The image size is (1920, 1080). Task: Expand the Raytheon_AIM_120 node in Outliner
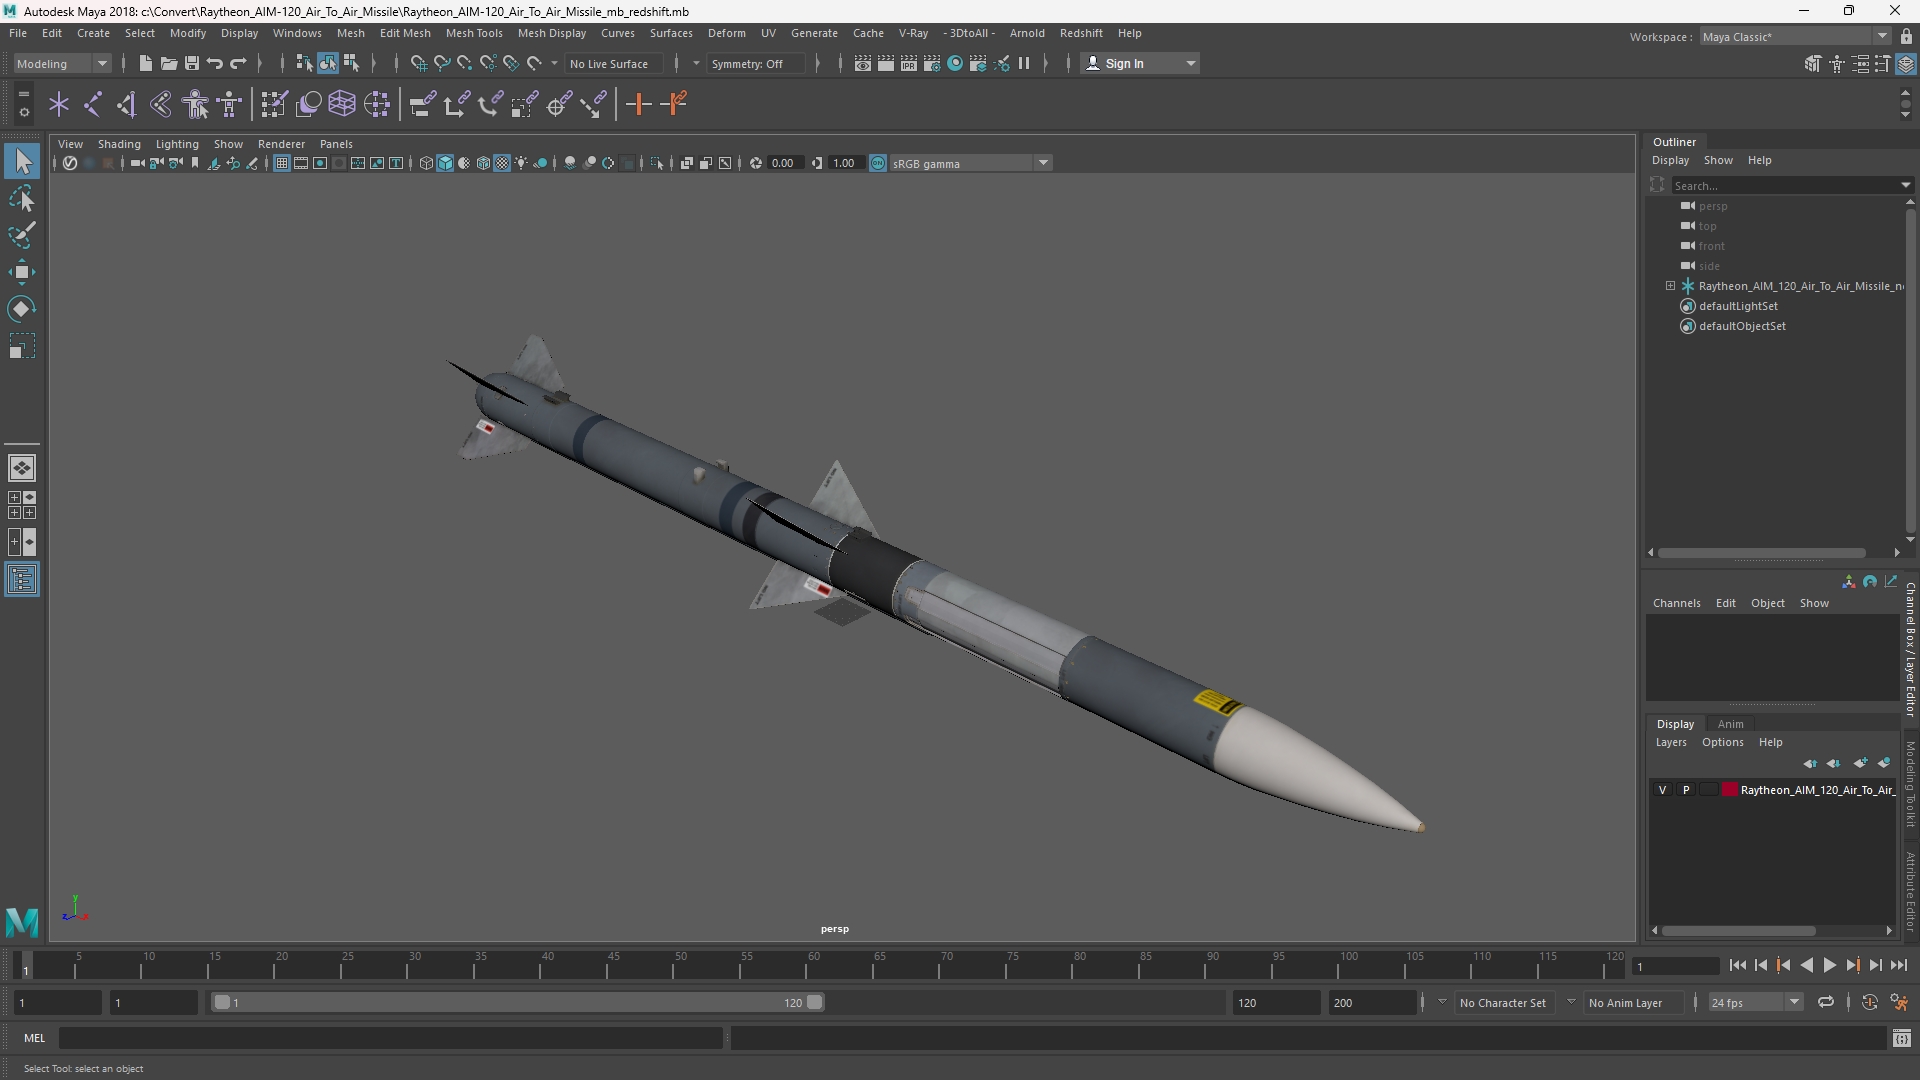tap(1670, 286)
